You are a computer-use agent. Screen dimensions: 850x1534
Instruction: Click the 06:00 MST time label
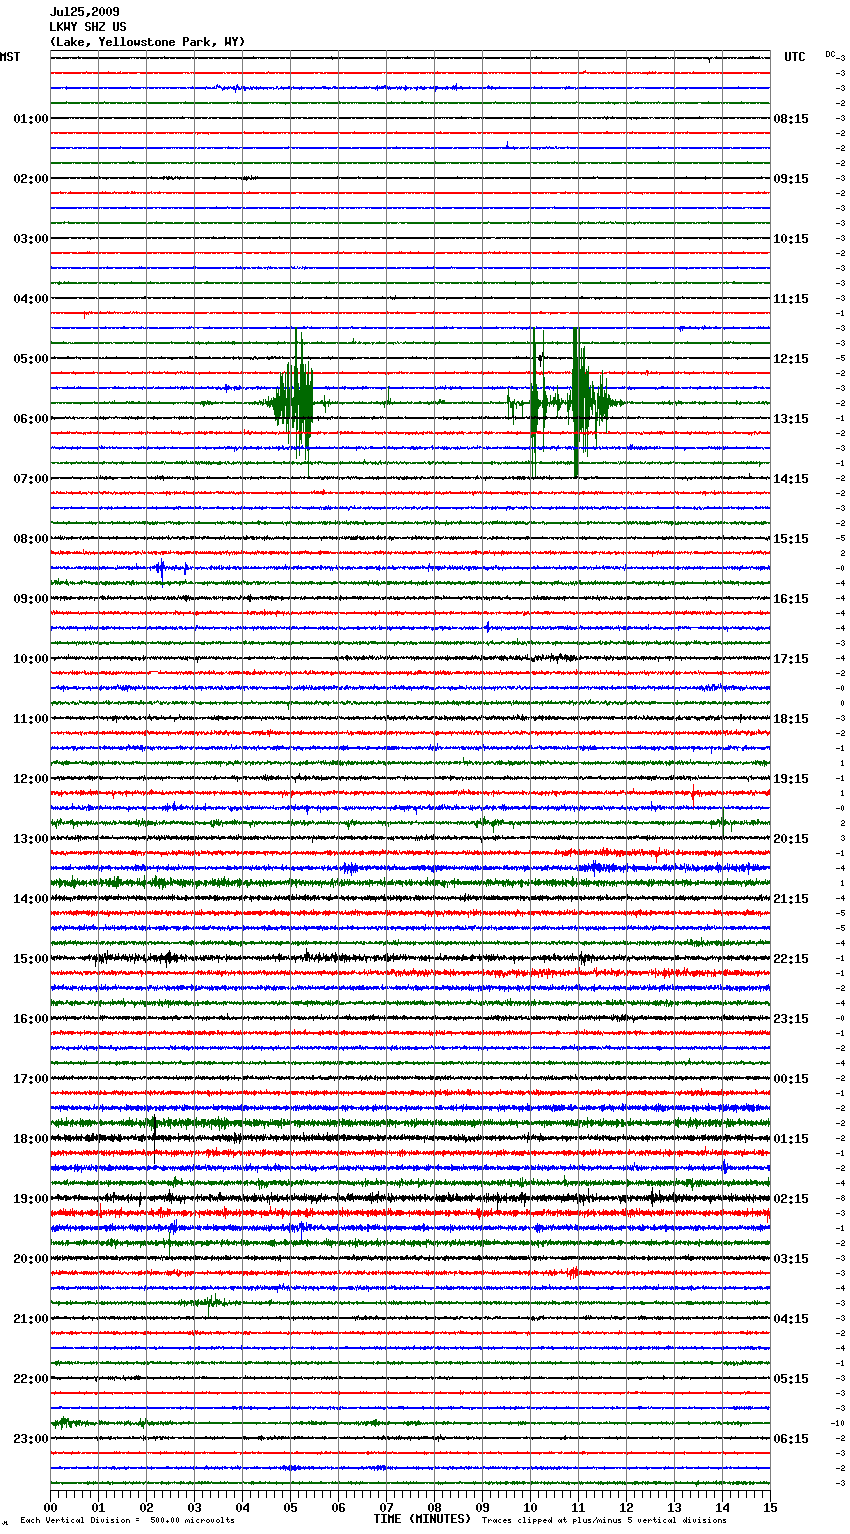[x=30, y=419]
